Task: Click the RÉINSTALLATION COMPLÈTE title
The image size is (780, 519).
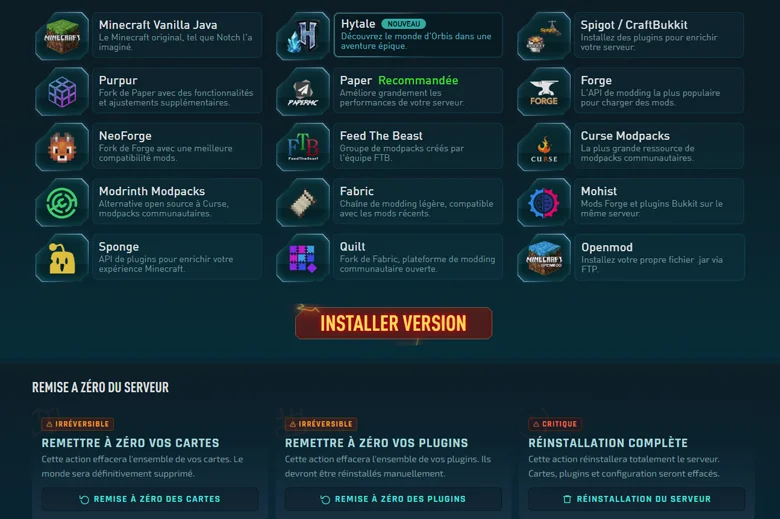Action: (x=608, y=443)
